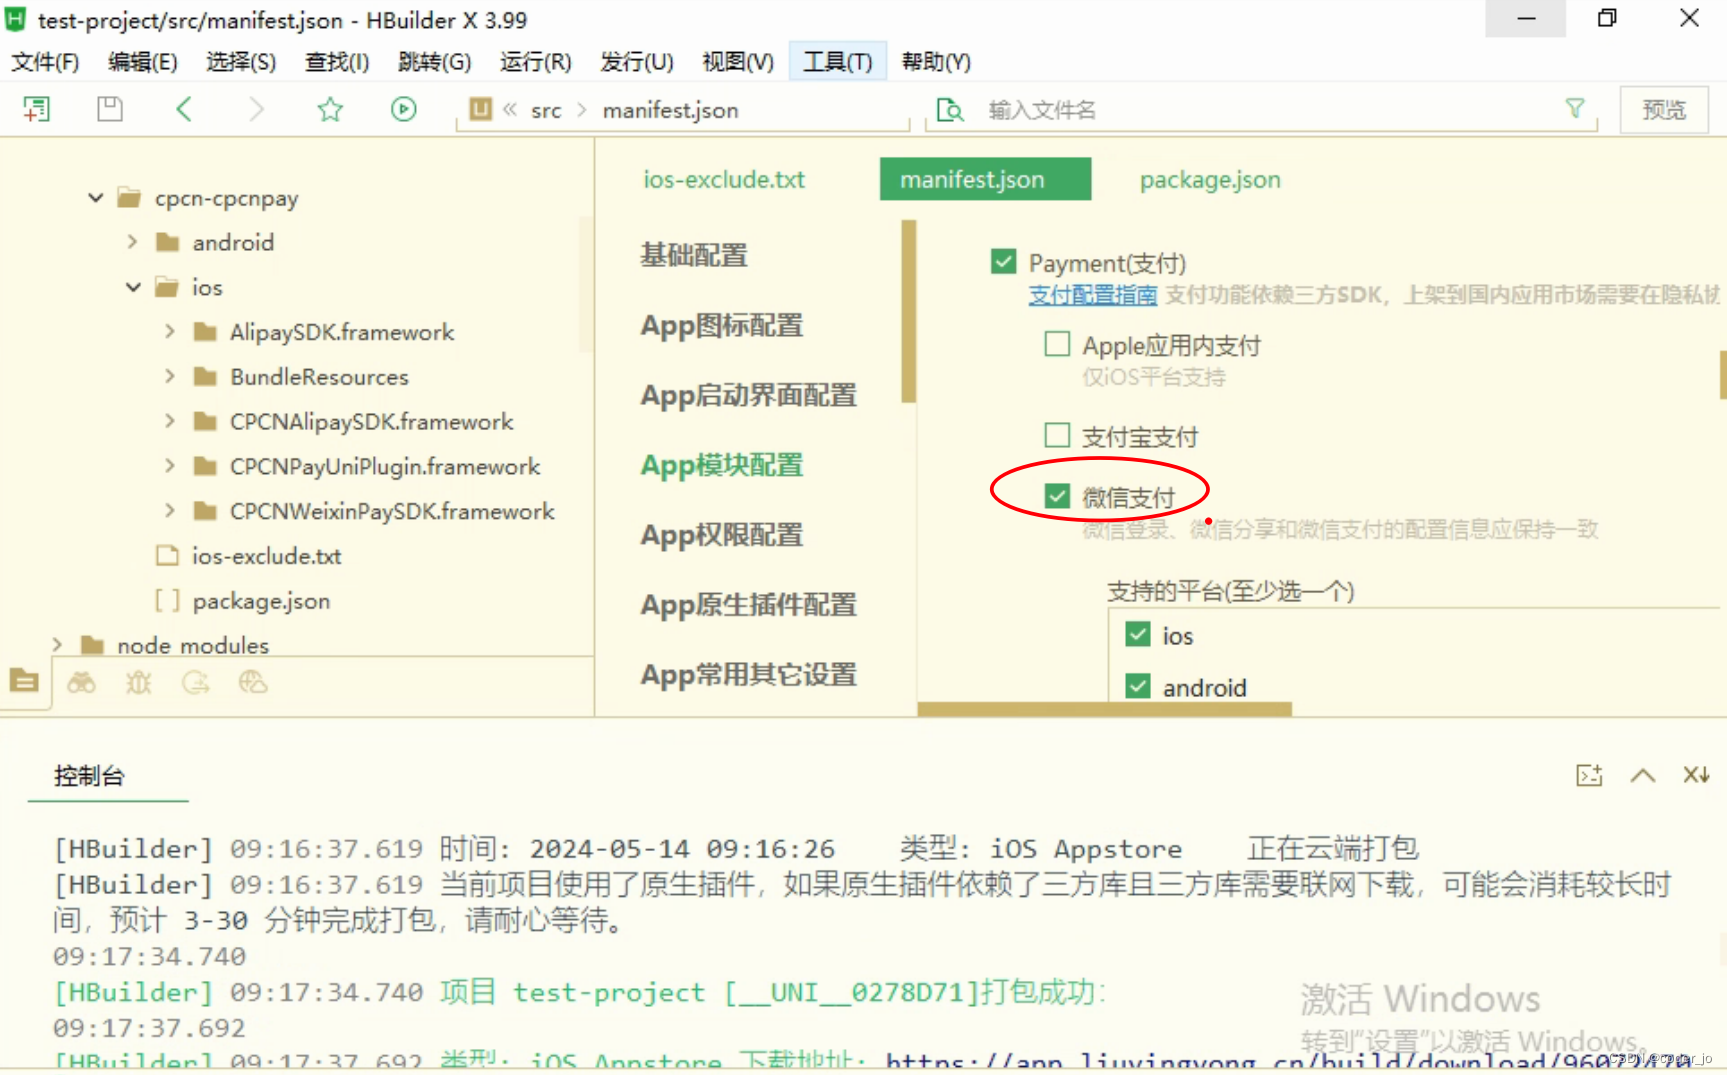Open the 支付配置指南 link
Viewport: 1727px width, 1075px height.
pyautogui.click(x=1093, y=294)
